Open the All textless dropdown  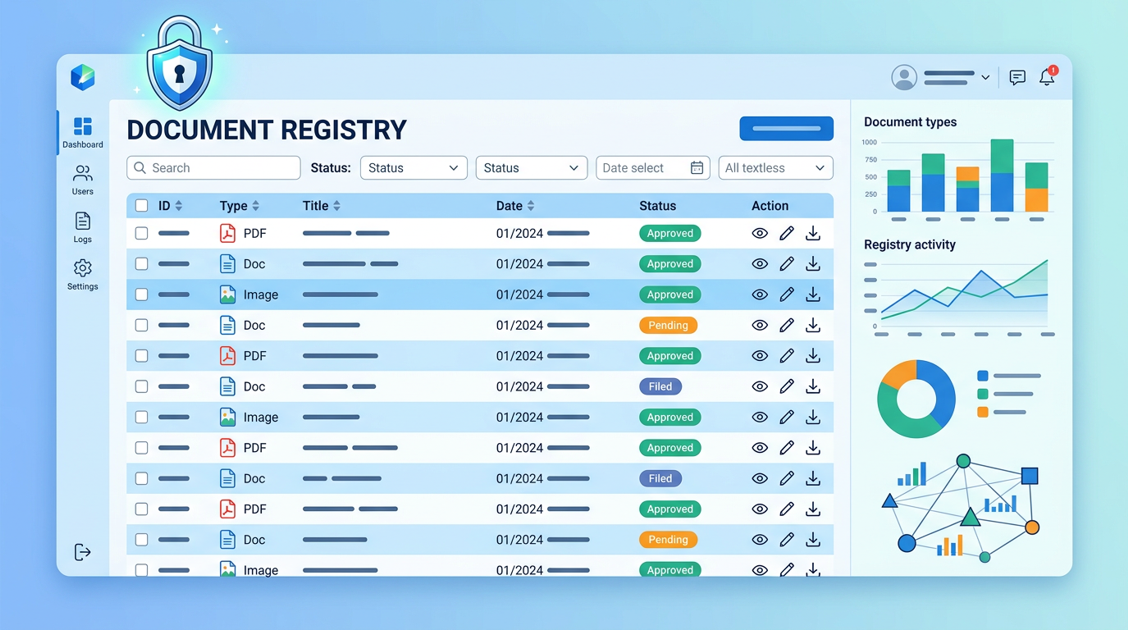[x=776, y=168]
